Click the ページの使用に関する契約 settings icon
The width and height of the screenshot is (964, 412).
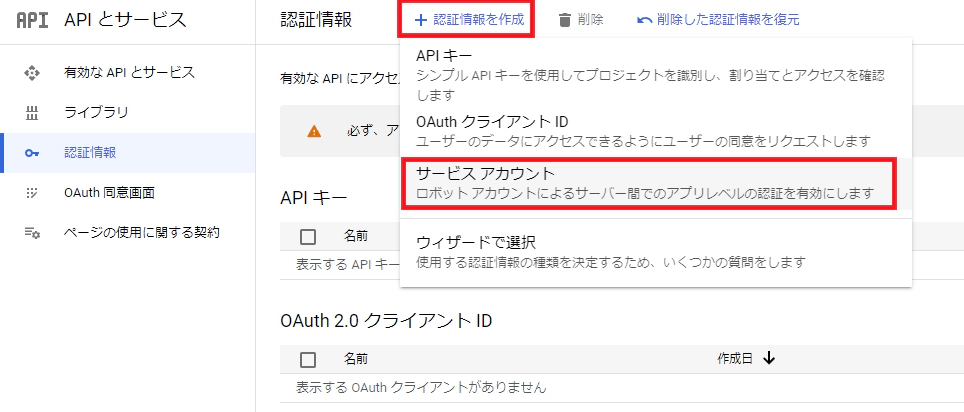click(x=31, y=233)
